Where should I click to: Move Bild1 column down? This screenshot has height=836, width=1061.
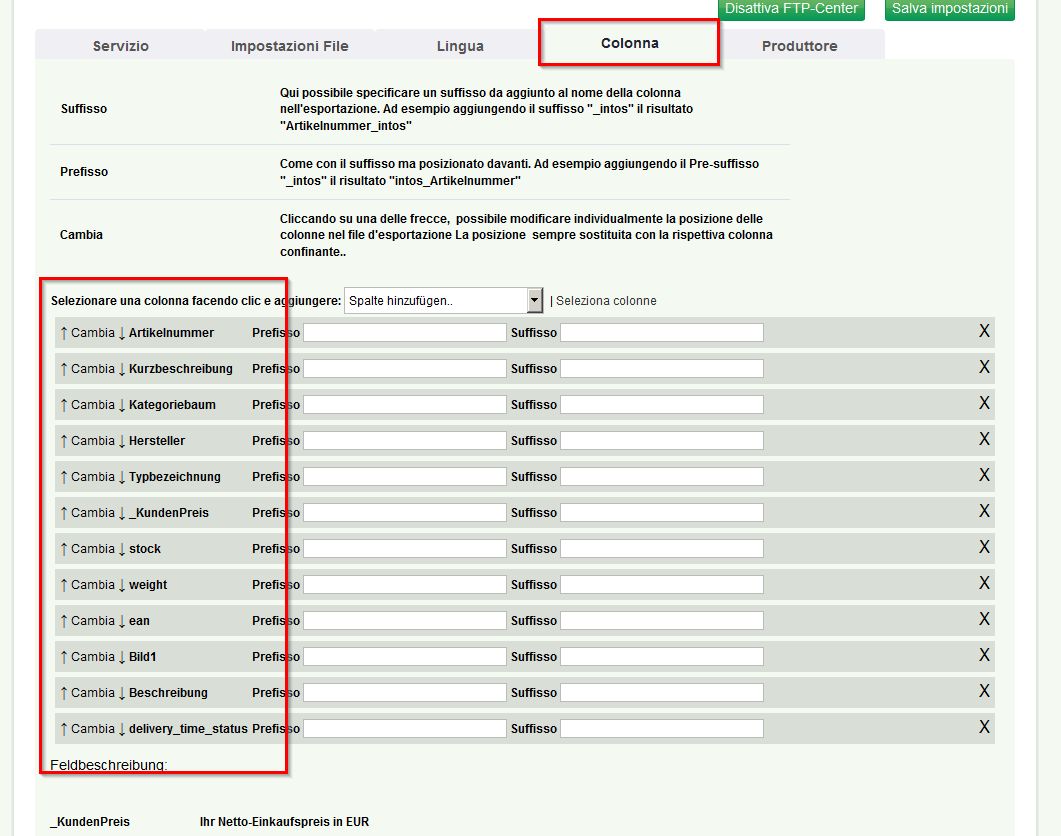point(122,657)
